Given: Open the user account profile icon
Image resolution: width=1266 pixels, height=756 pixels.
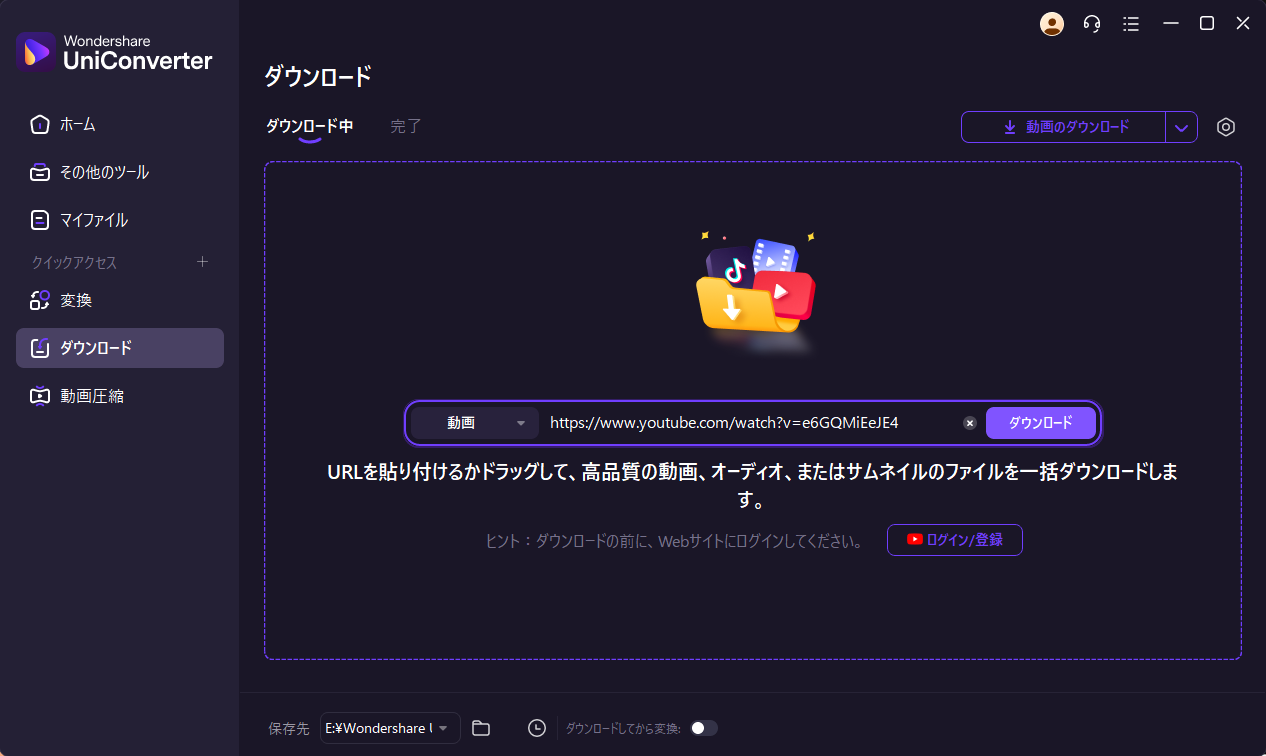Looking at the screenshot, I should point(1052,24).
